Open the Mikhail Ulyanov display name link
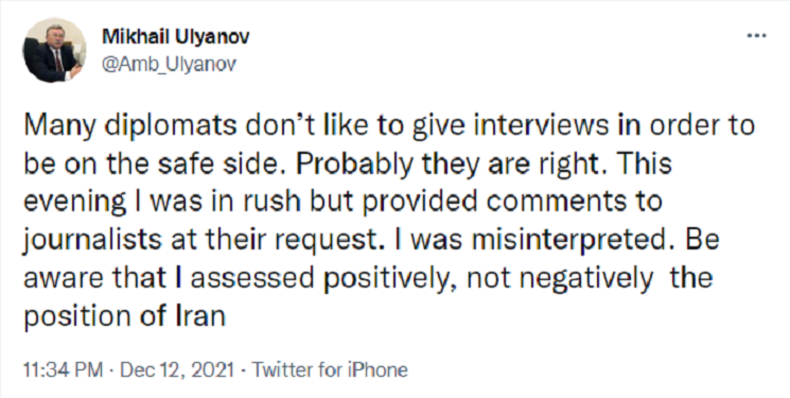 tap(176, 36)
